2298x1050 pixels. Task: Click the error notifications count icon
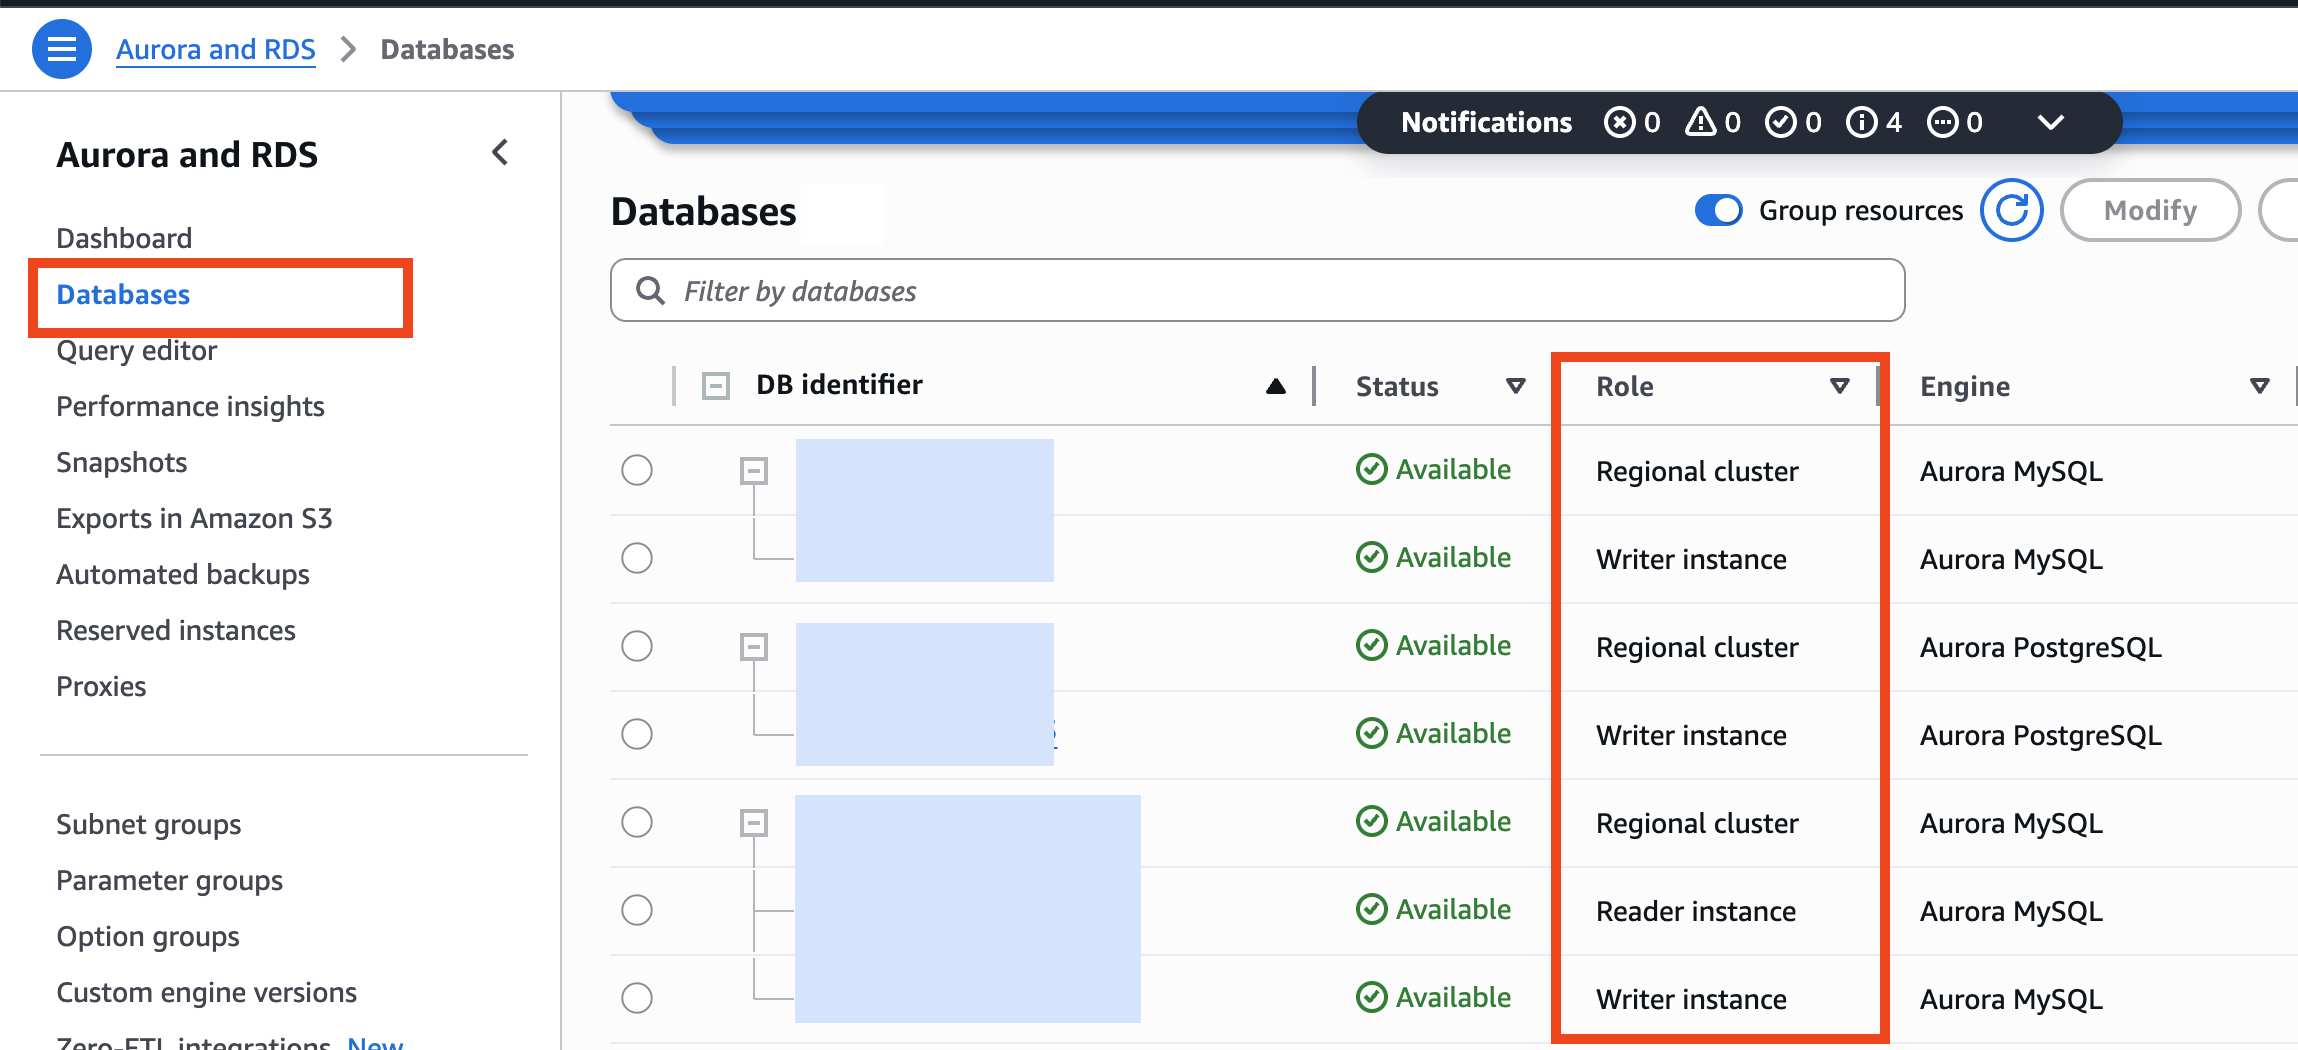(1620, 122)
